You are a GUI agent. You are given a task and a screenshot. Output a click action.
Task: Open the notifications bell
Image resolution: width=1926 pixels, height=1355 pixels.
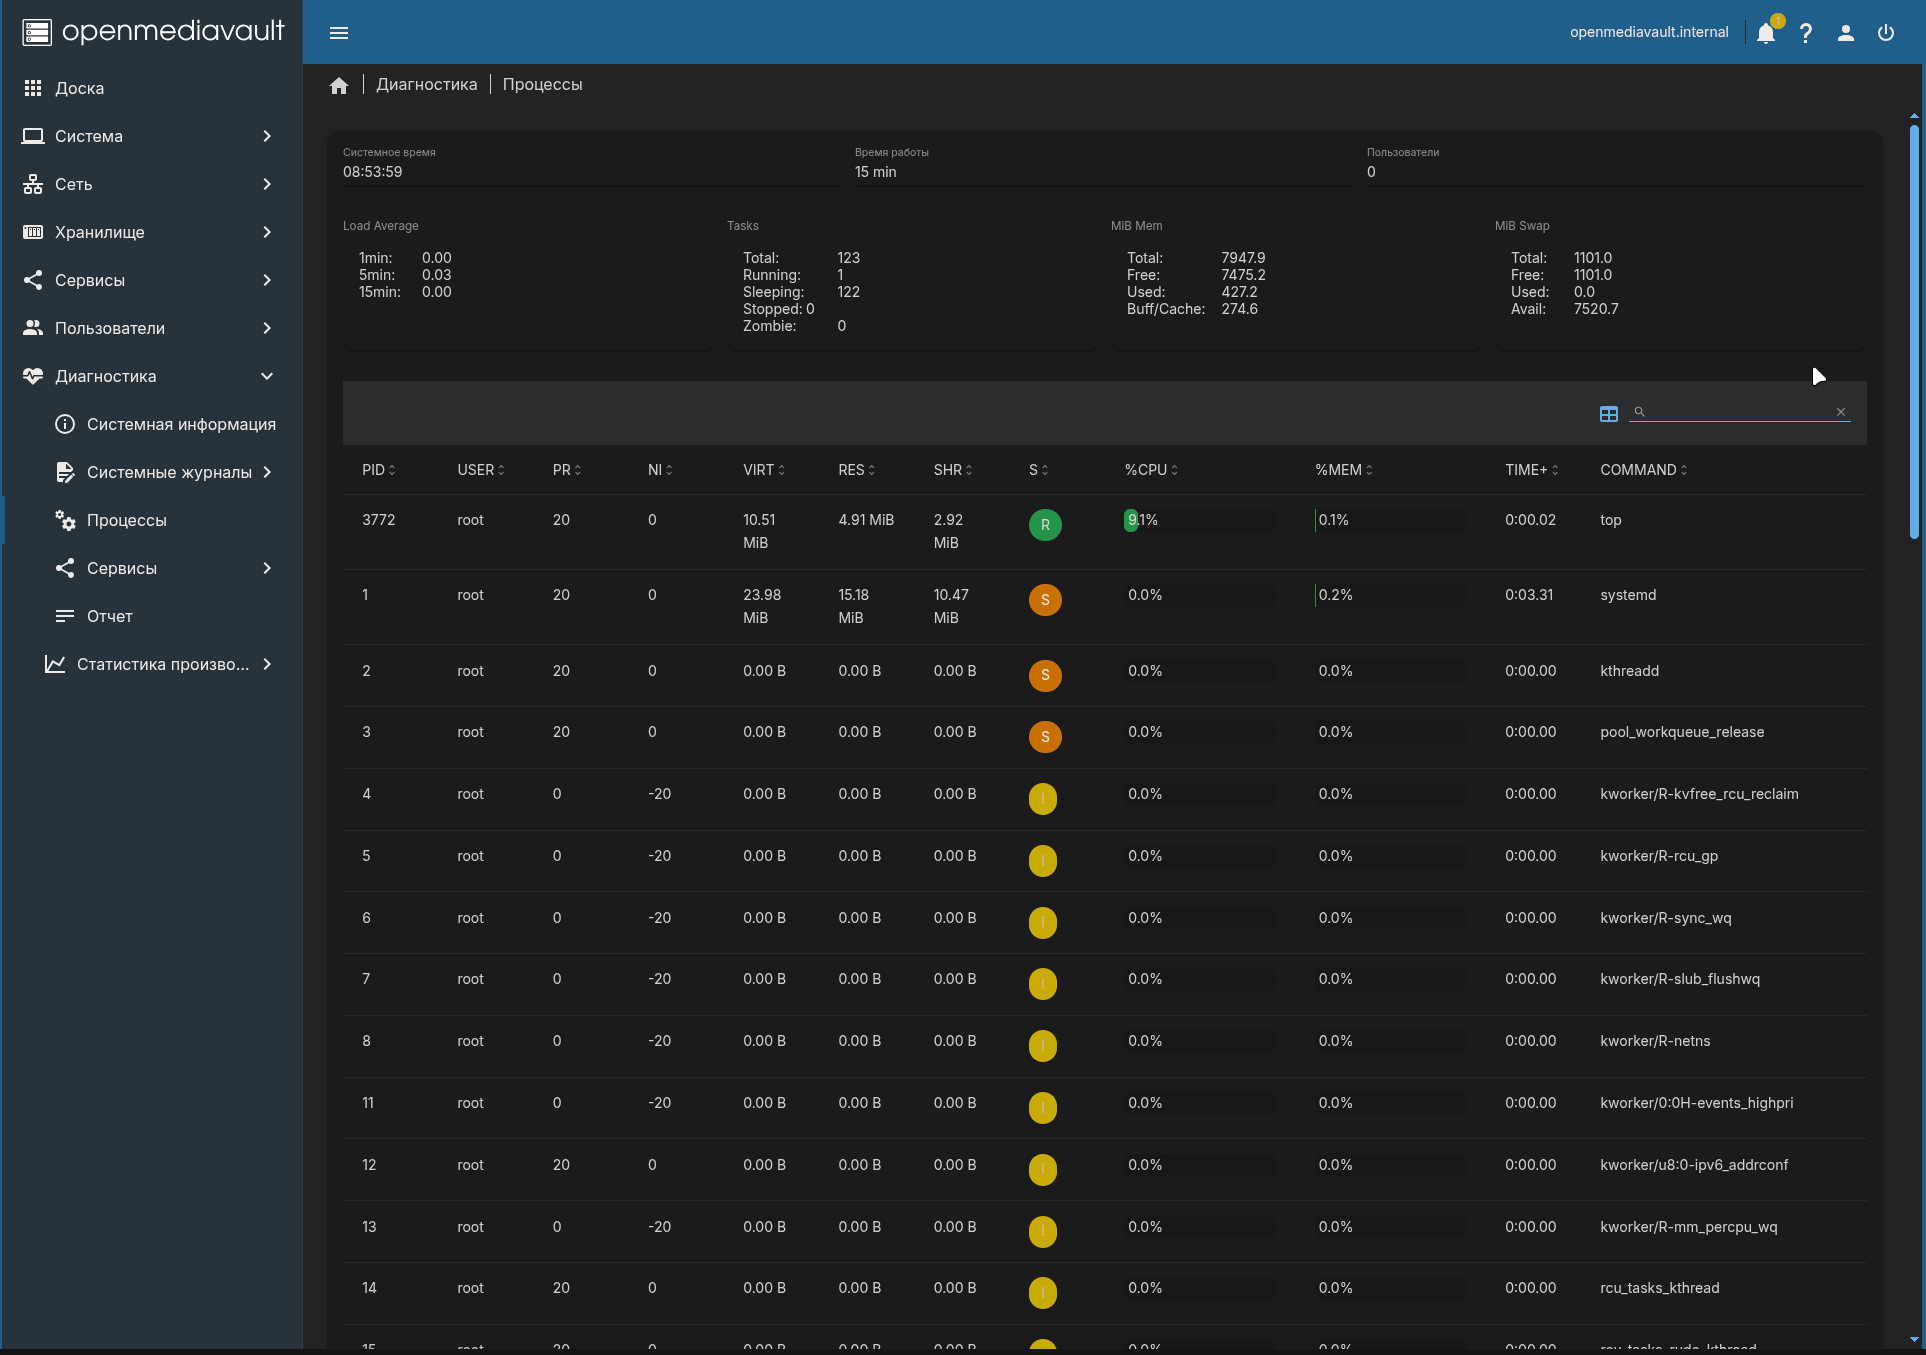[1766, 33]
